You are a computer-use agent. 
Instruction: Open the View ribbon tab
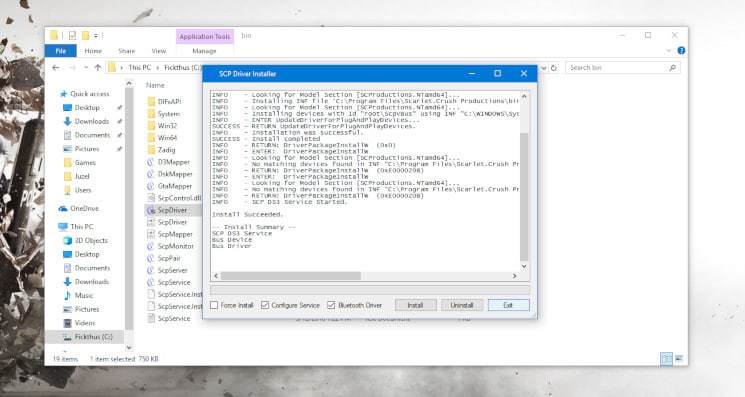pyautogui.click(x=159, y=51)
